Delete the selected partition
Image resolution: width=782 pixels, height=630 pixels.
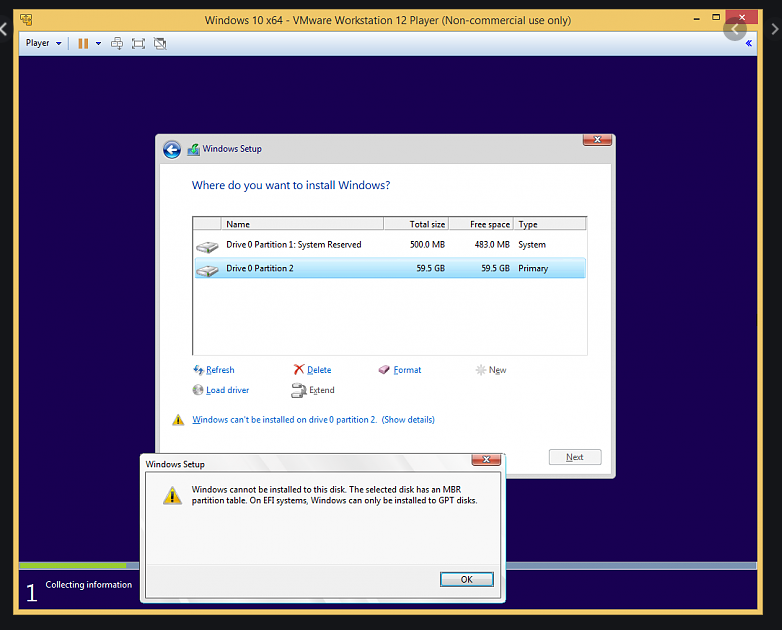click(x=319, y=370)
